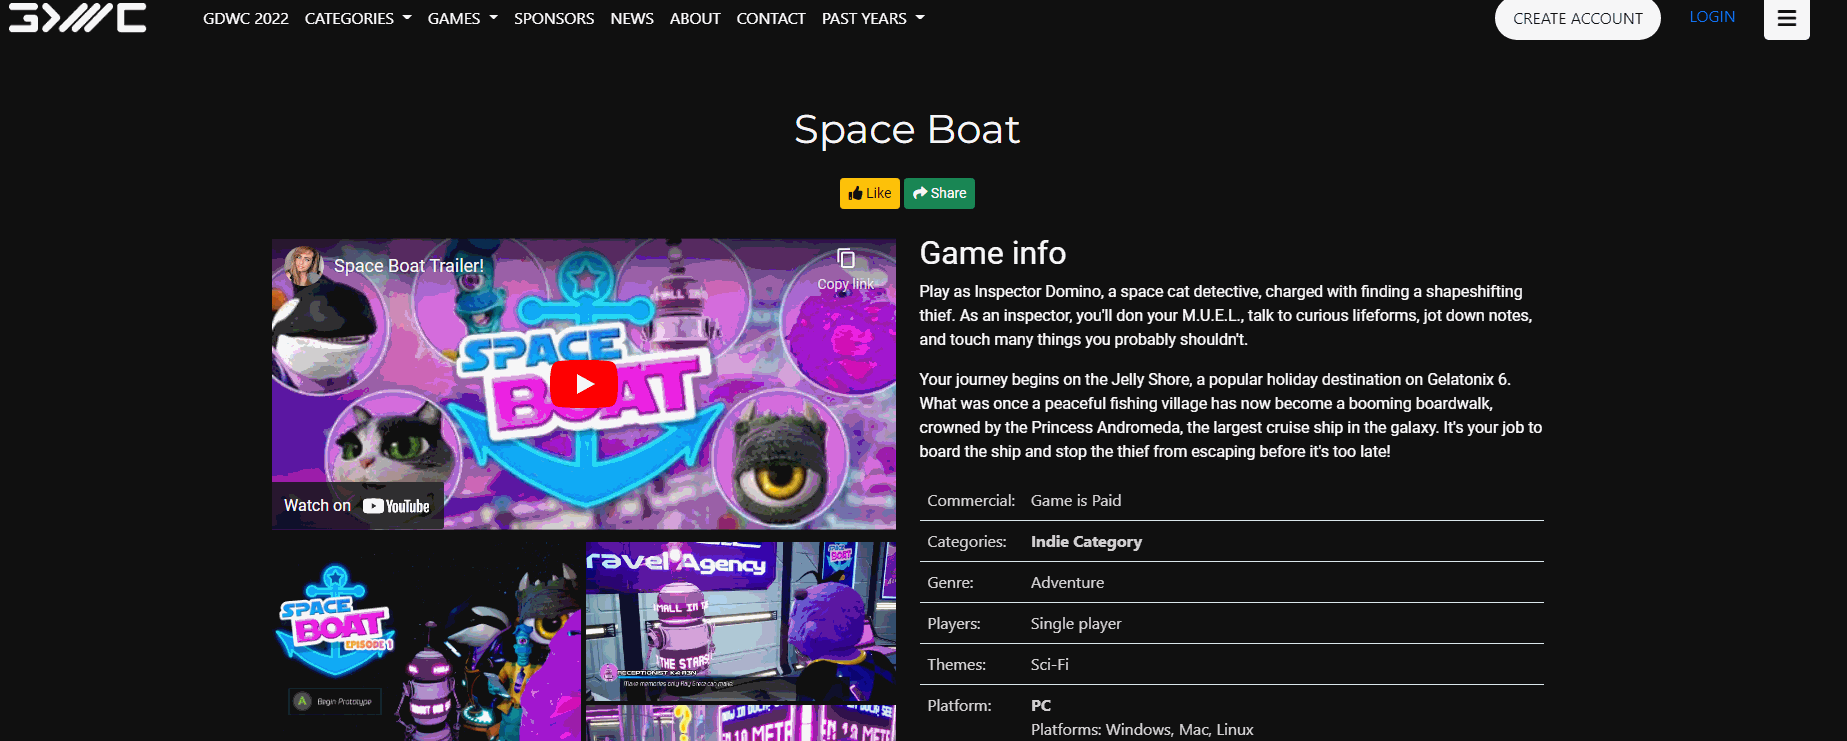Expand the Categories dropdown
The width and height of the screenshot is (1847, 741).
point(357,18)
